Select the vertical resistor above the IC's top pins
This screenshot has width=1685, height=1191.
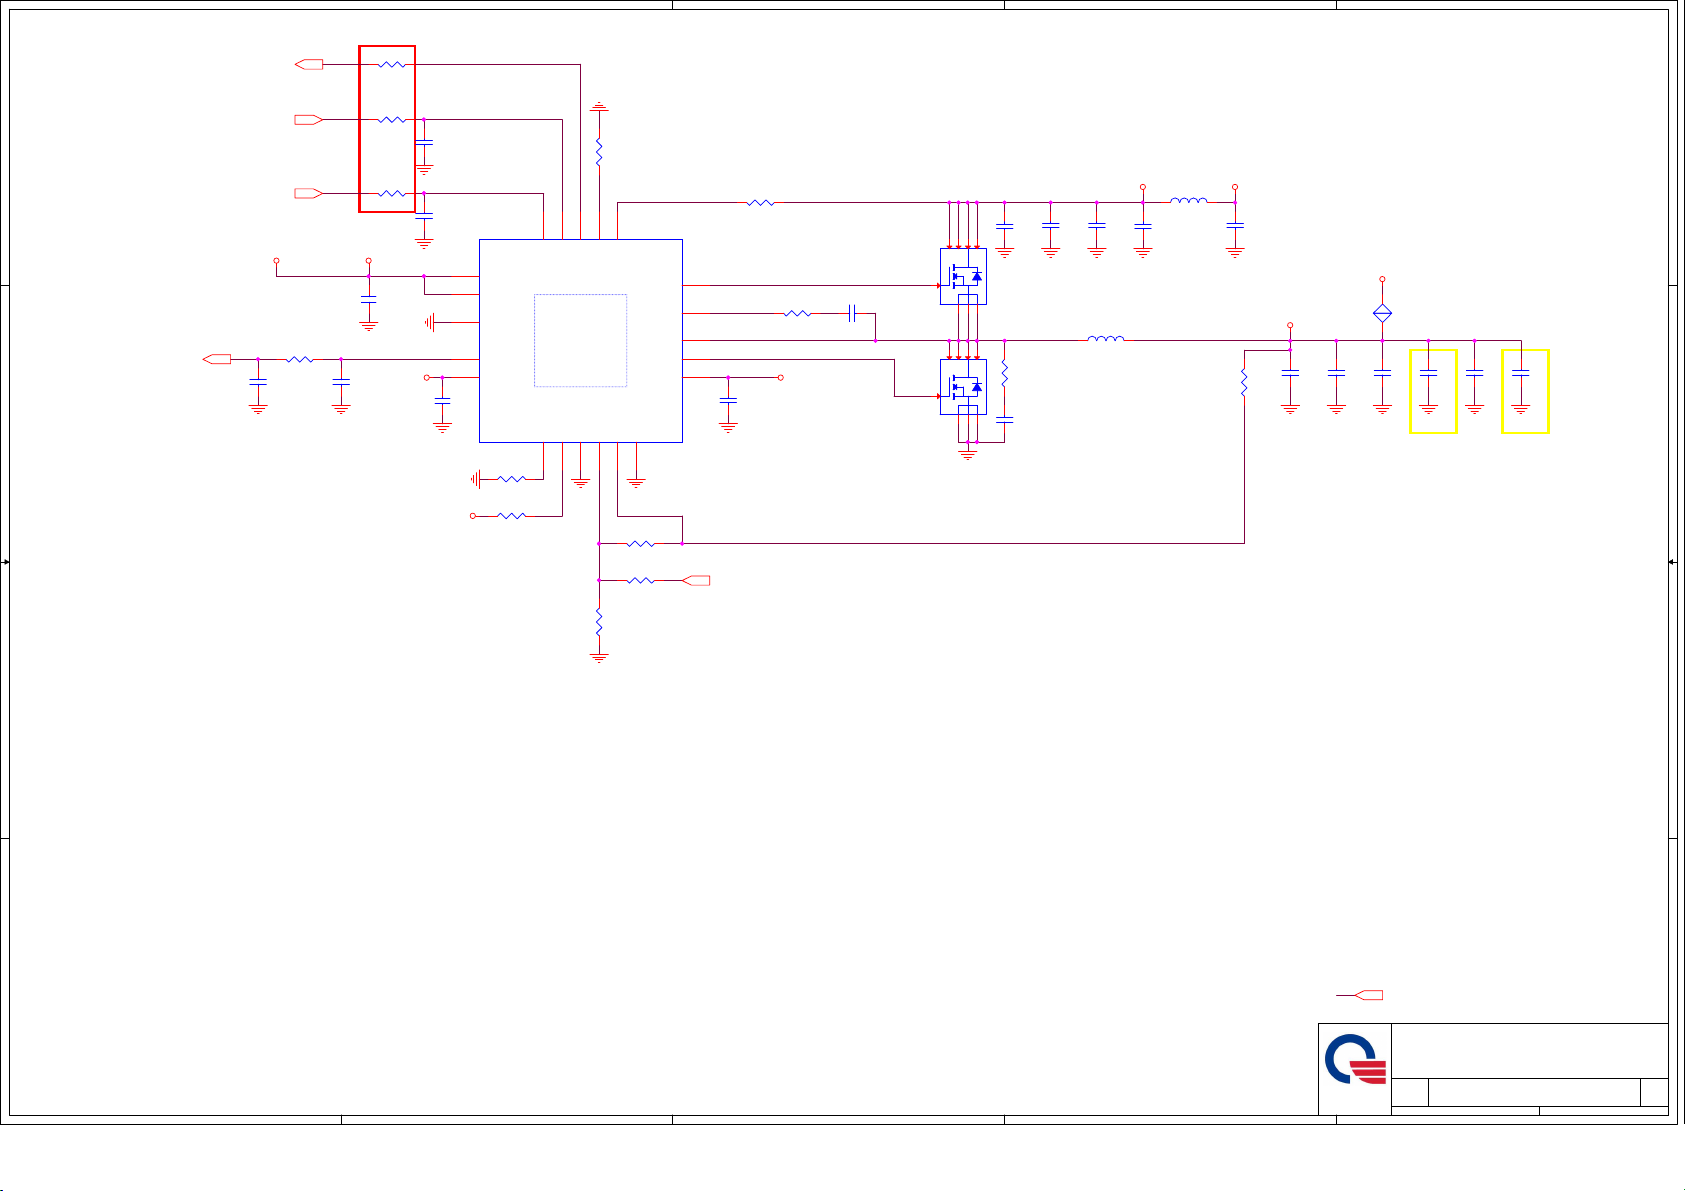(x=599, y=152)
